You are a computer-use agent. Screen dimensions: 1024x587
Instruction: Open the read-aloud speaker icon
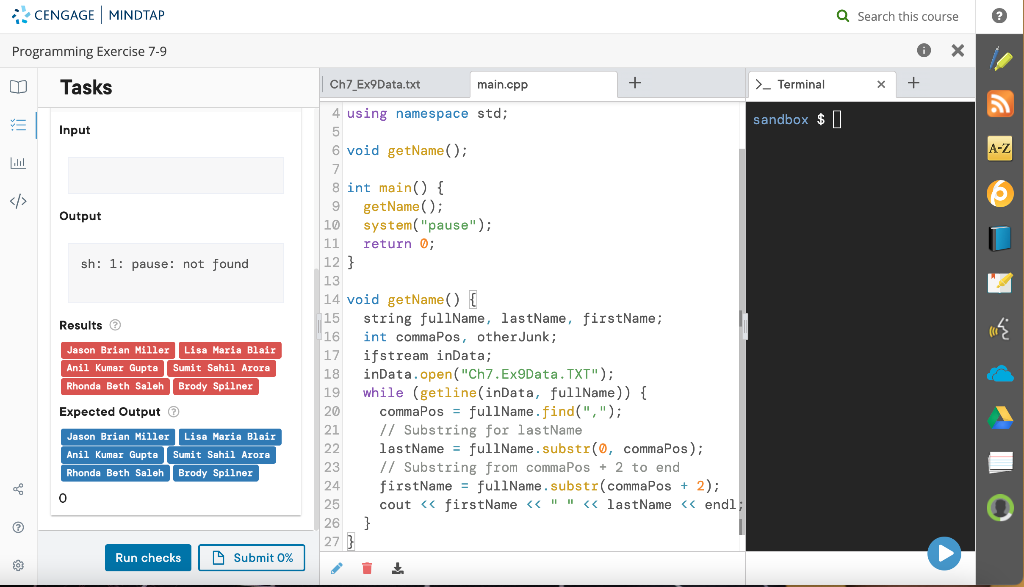point(1000,329)
